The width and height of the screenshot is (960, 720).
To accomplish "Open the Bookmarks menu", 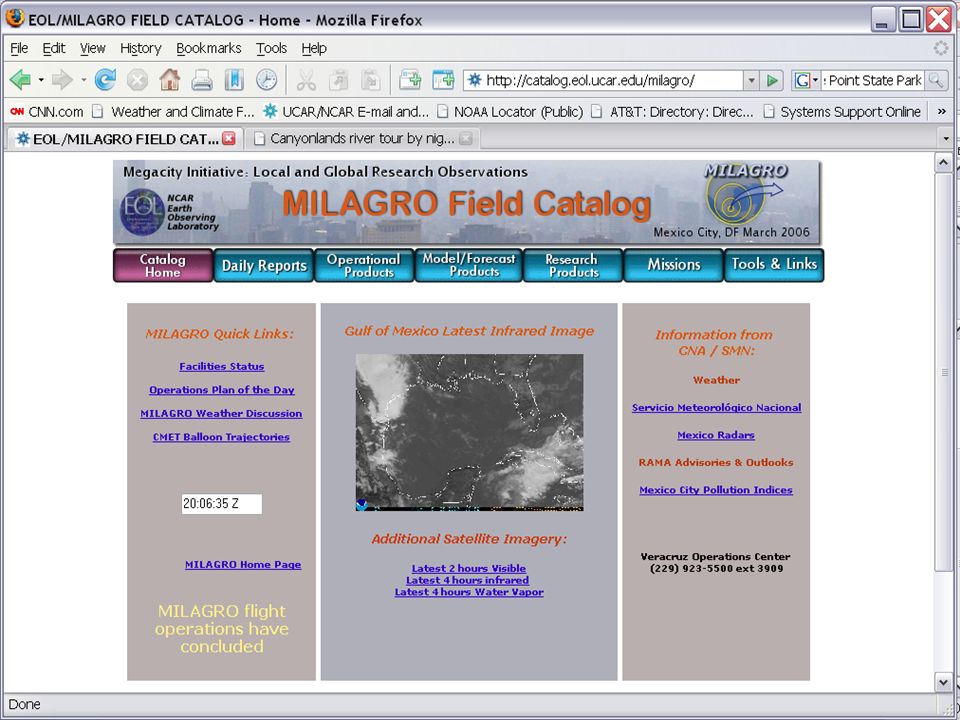I will click(x=209, y=48).
